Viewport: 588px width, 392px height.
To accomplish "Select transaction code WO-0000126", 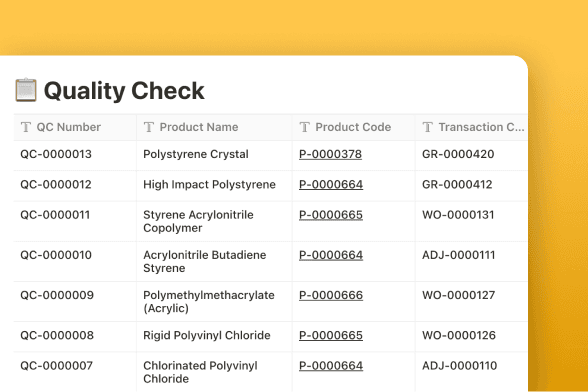I will pos(459,335).
